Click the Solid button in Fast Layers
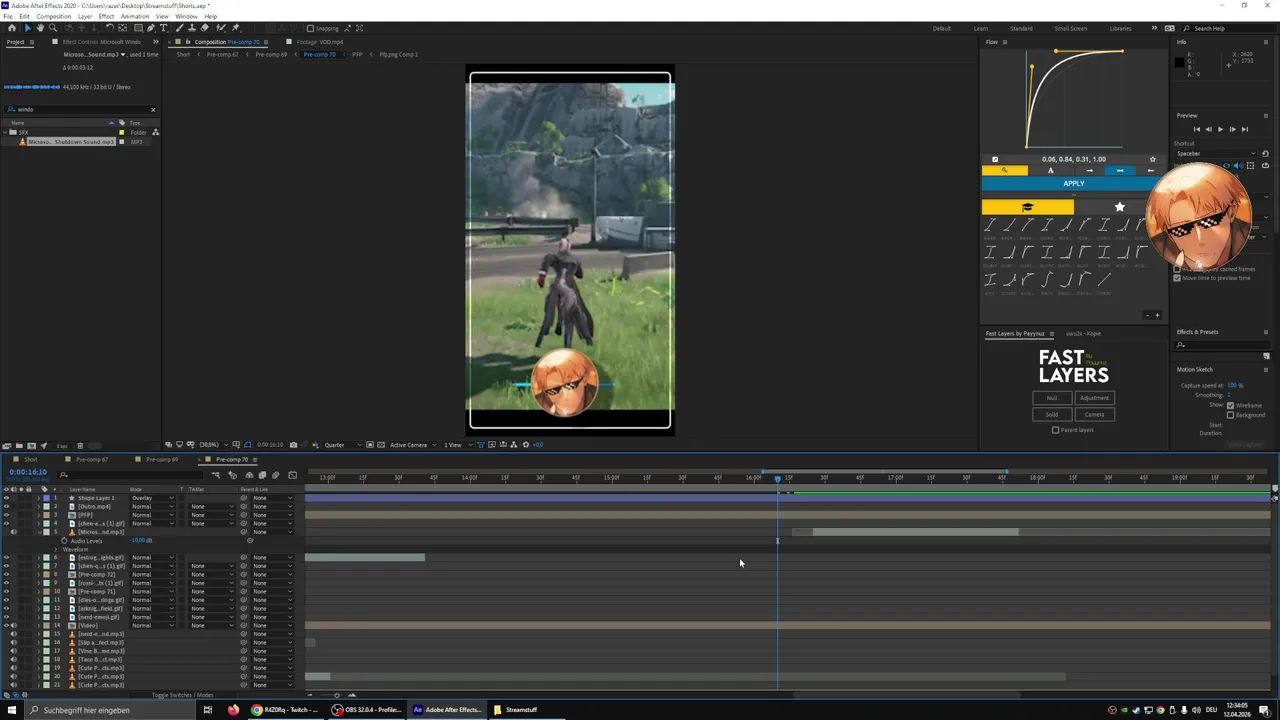Viewport: 1280px width, 720px height. [1051, 414]
